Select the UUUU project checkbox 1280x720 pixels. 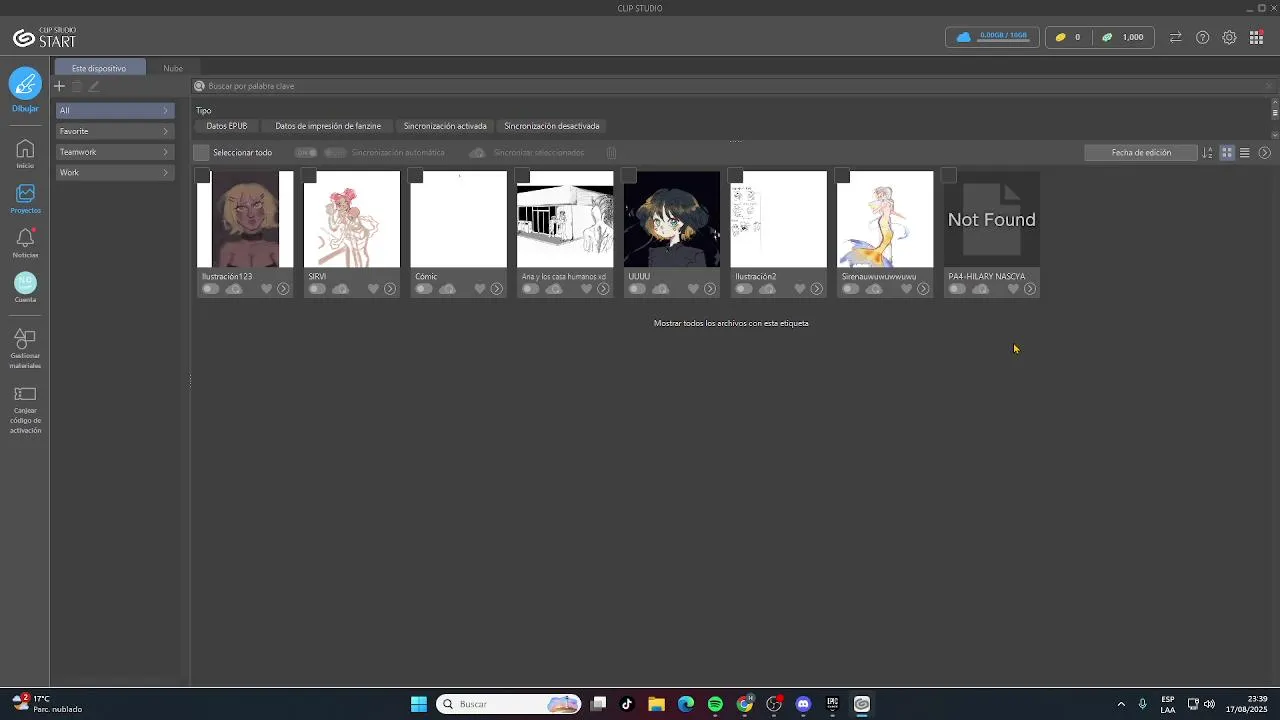point(629,176)
